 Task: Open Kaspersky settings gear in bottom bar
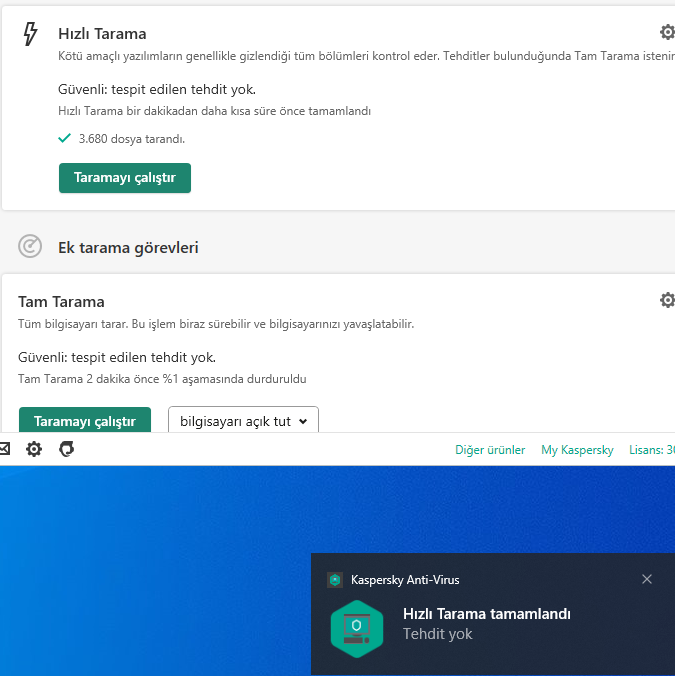pos(34,449)
